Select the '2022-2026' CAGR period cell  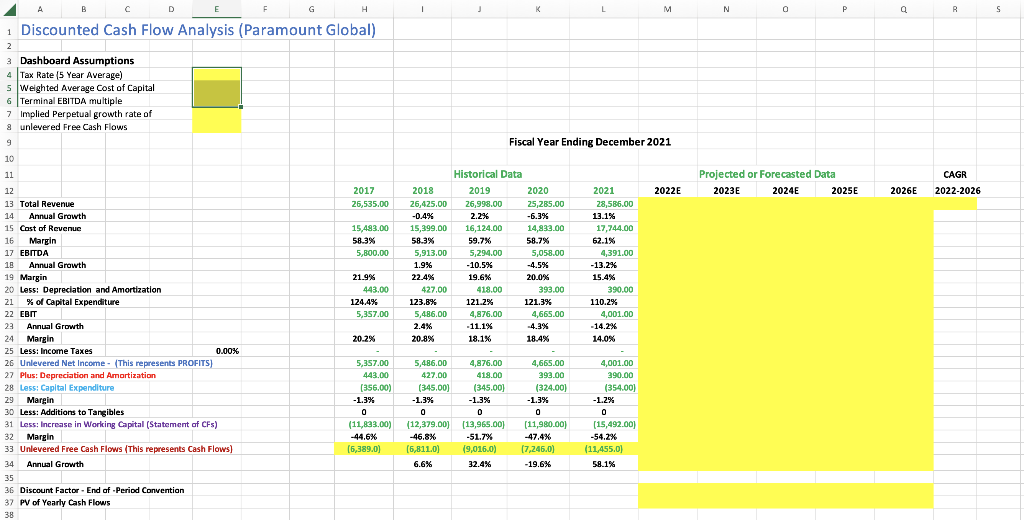[x=957, y=191]
